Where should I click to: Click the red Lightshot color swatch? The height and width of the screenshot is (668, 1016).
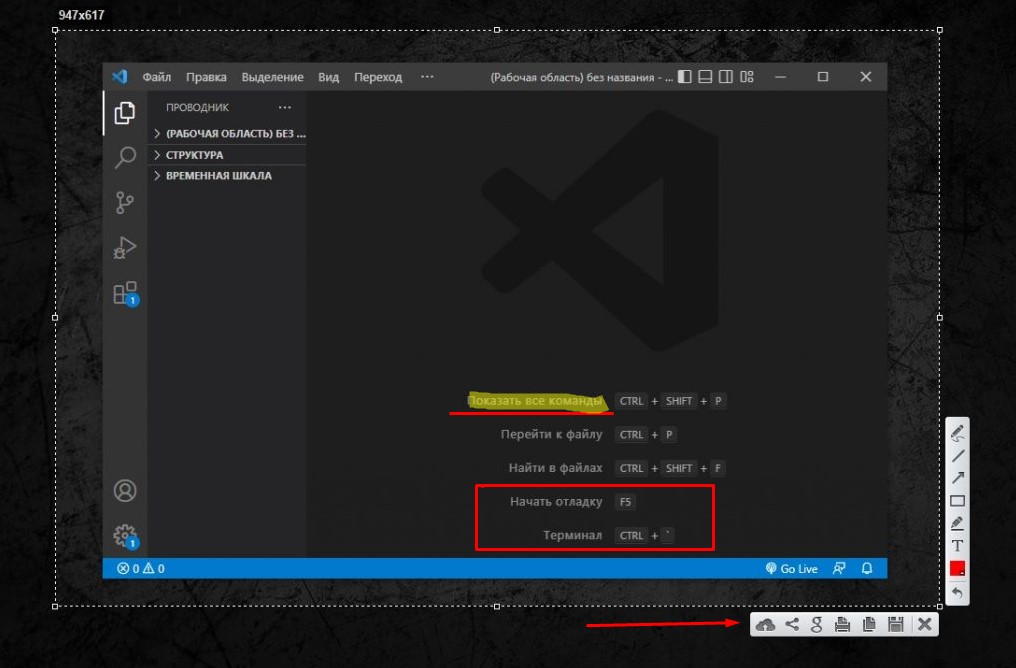tap(957, 569)
